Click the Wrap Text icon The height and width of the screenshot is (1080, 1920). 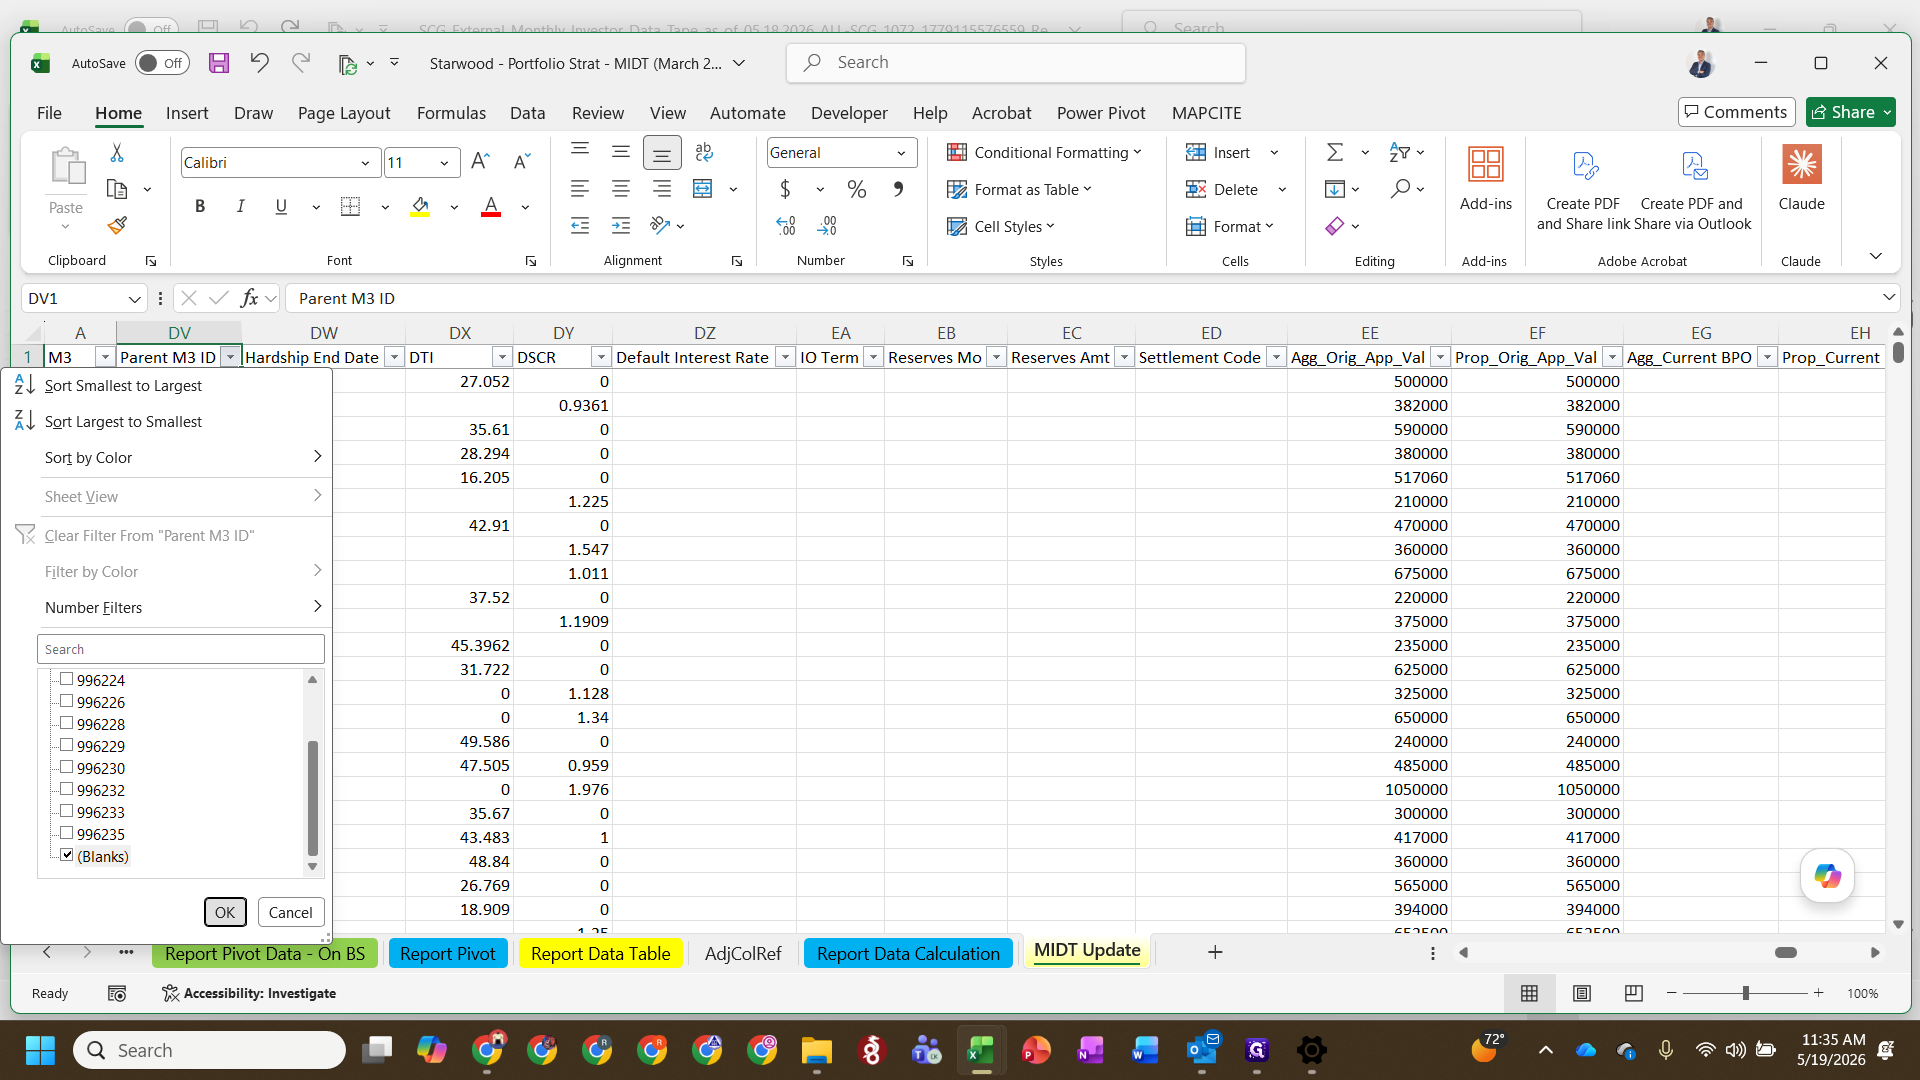[704, 152]
